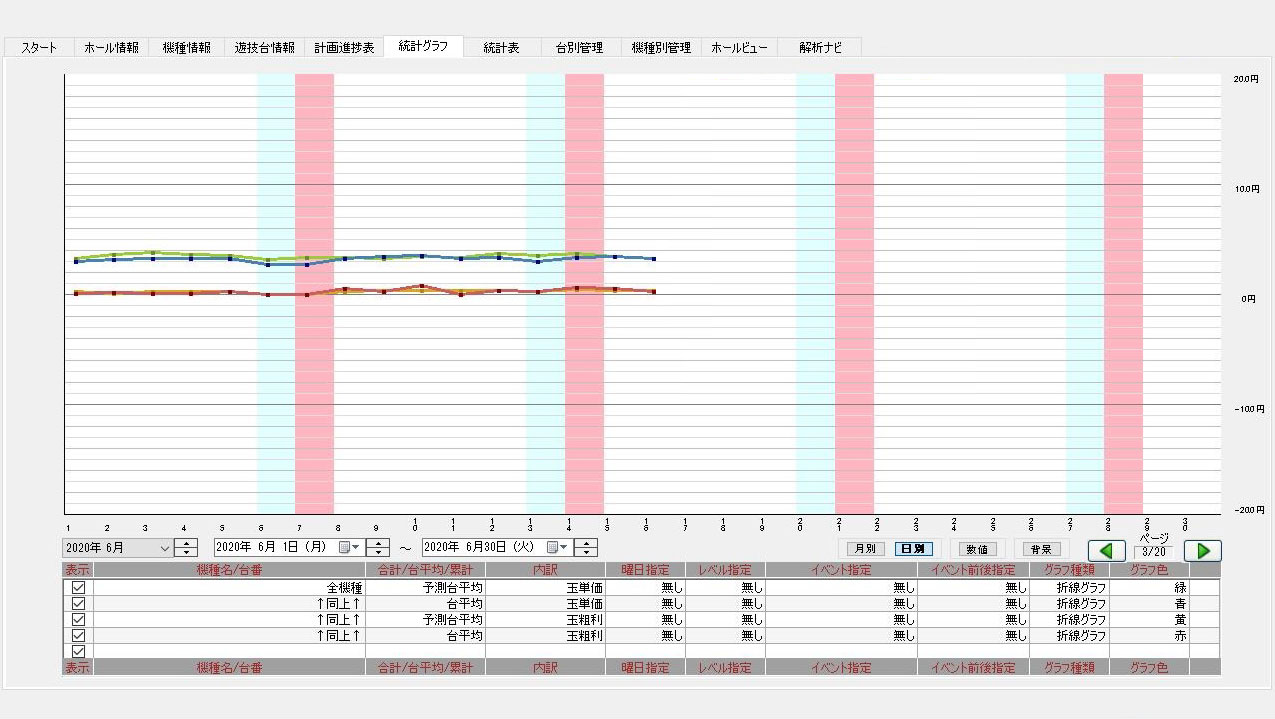
Task: Open the ホール情報 tab
Action: pyautogui.click(x=111, y=48)
